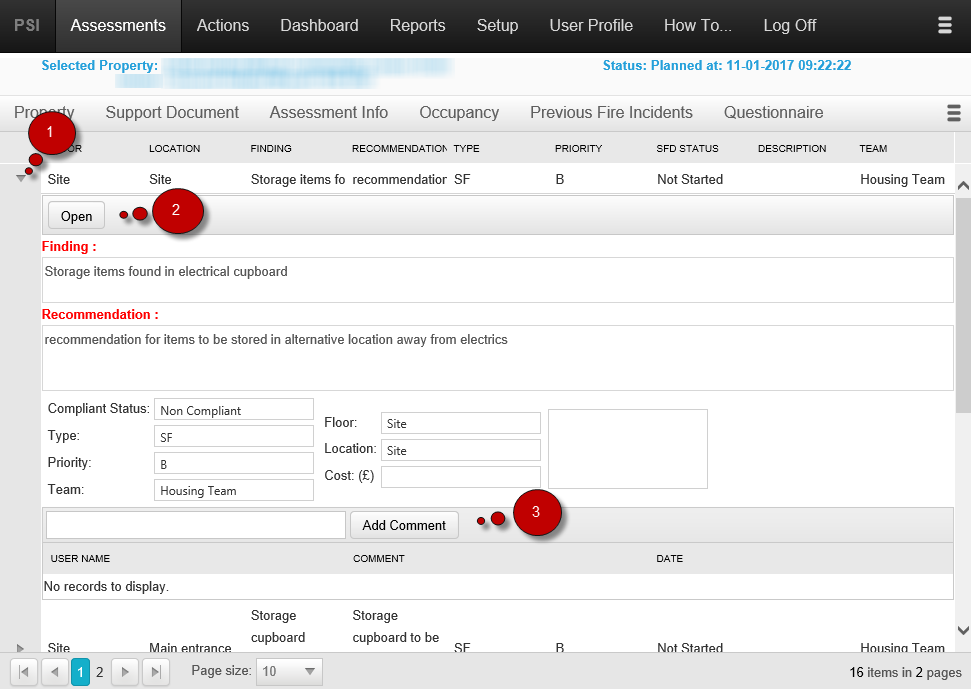Image resolution: width=971 pixels, height=689 pixels.
Task: Sort comments by USER NAME header
Action: [81, 558]
